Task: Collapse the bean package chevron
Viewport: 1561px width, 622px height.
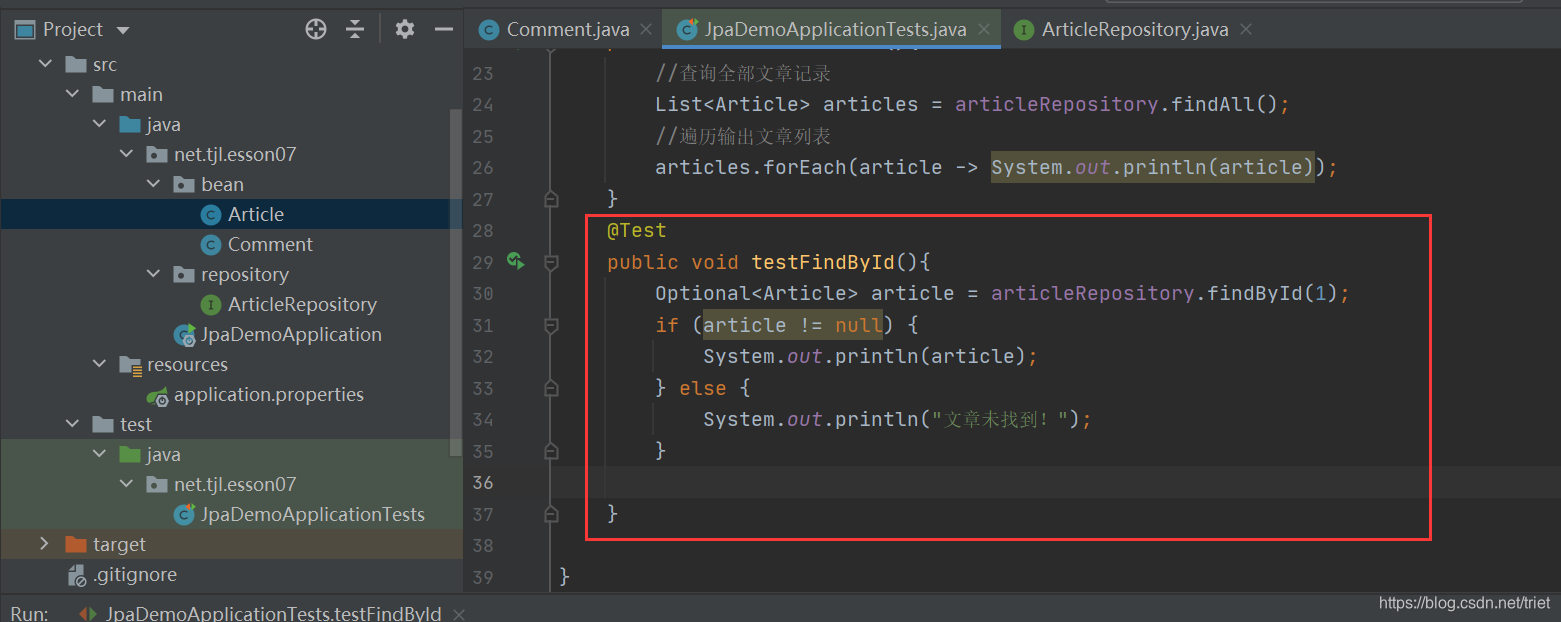Action: (x=153, y=184)
